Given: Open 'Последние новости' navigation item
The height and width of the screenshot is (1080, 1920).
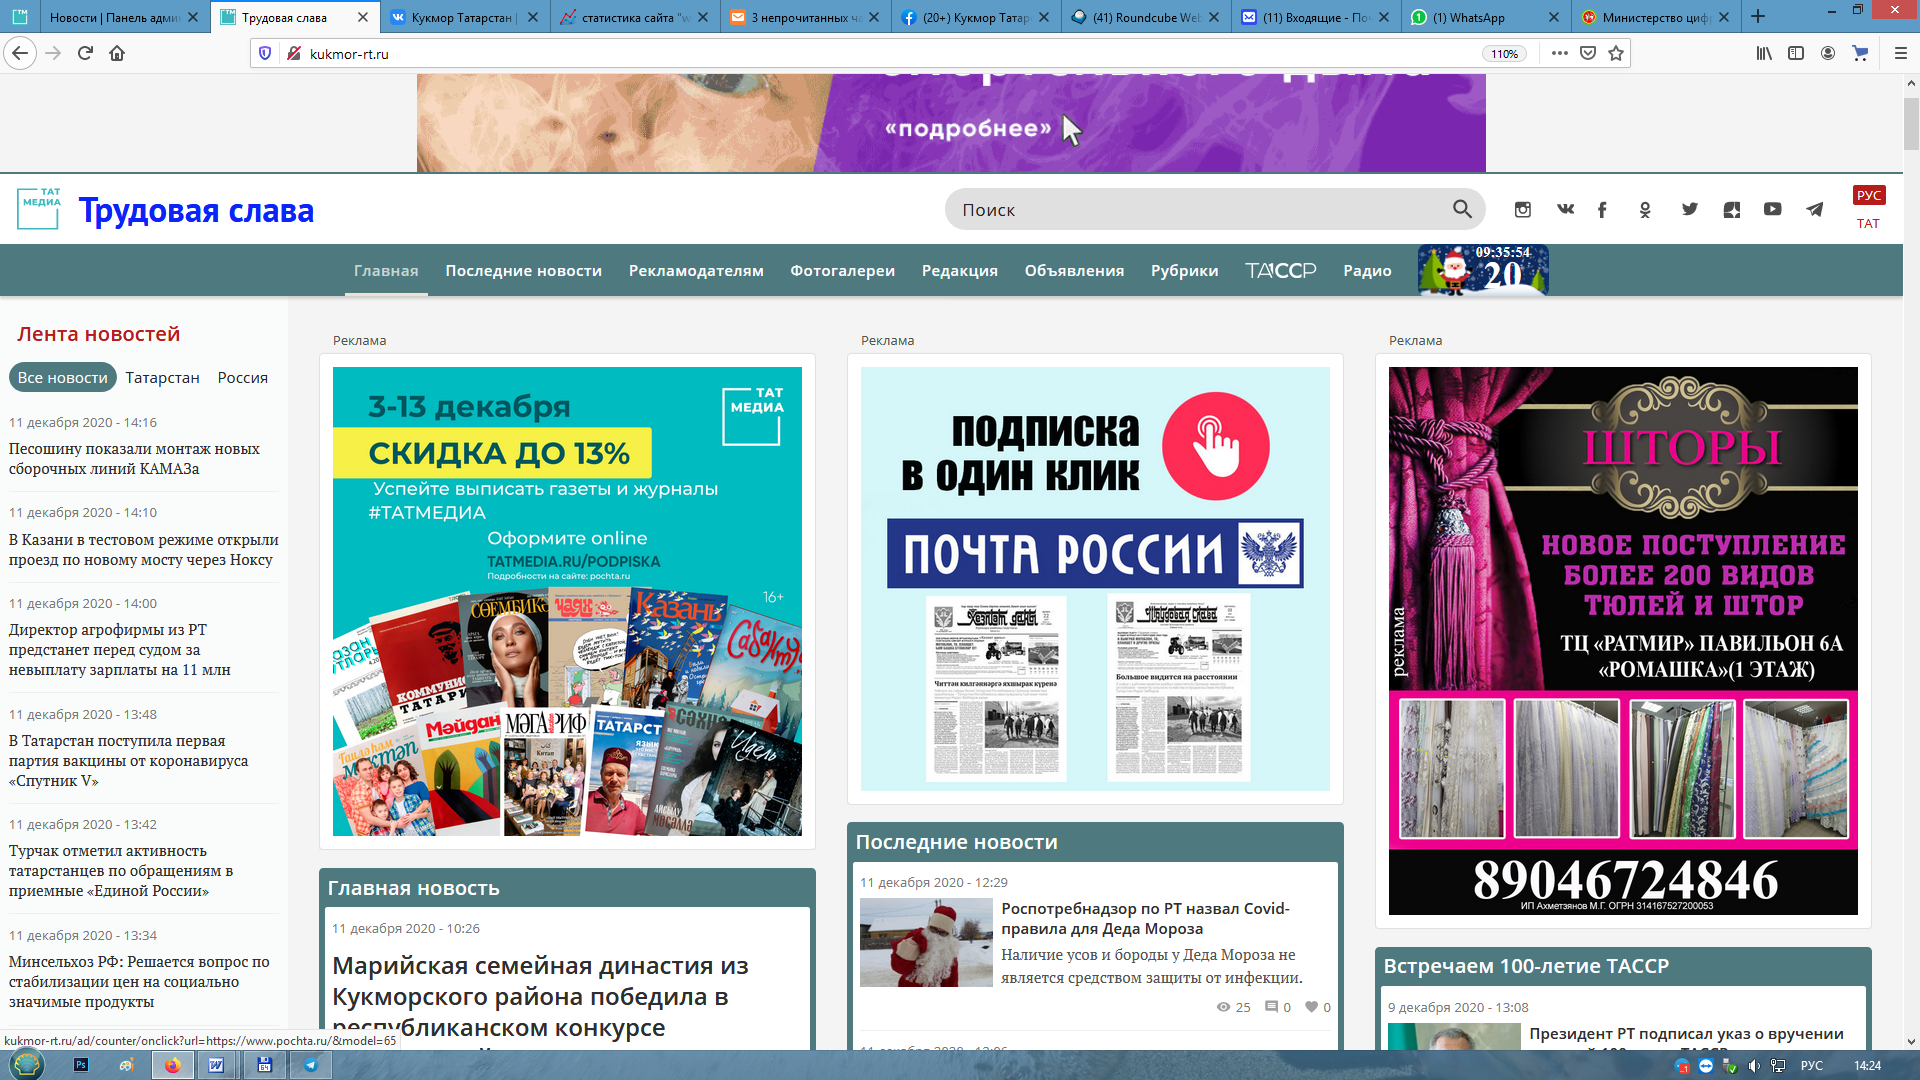Looking at the screenshot, I should (x=523, y=270).
